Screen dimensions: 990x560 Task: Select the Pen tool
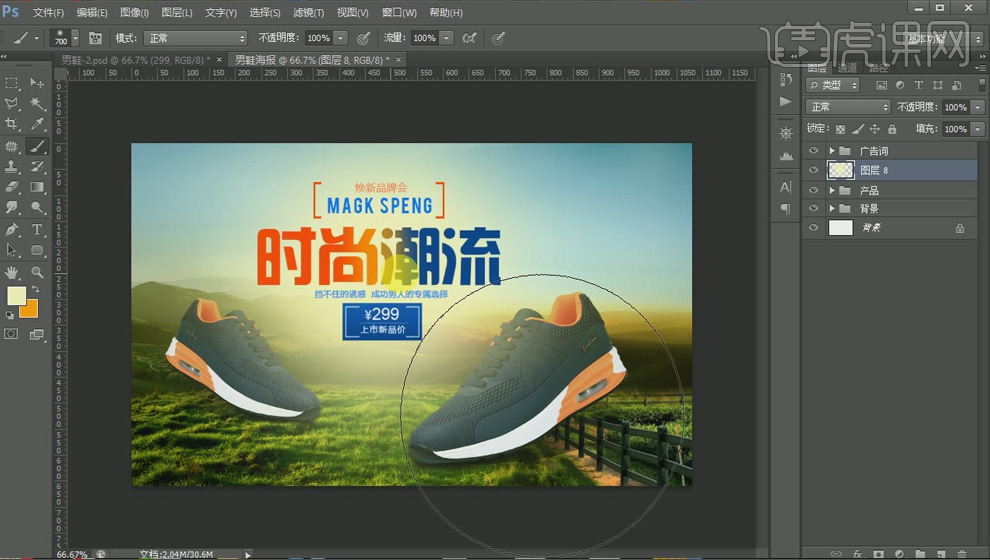click(x=11, y=229)
